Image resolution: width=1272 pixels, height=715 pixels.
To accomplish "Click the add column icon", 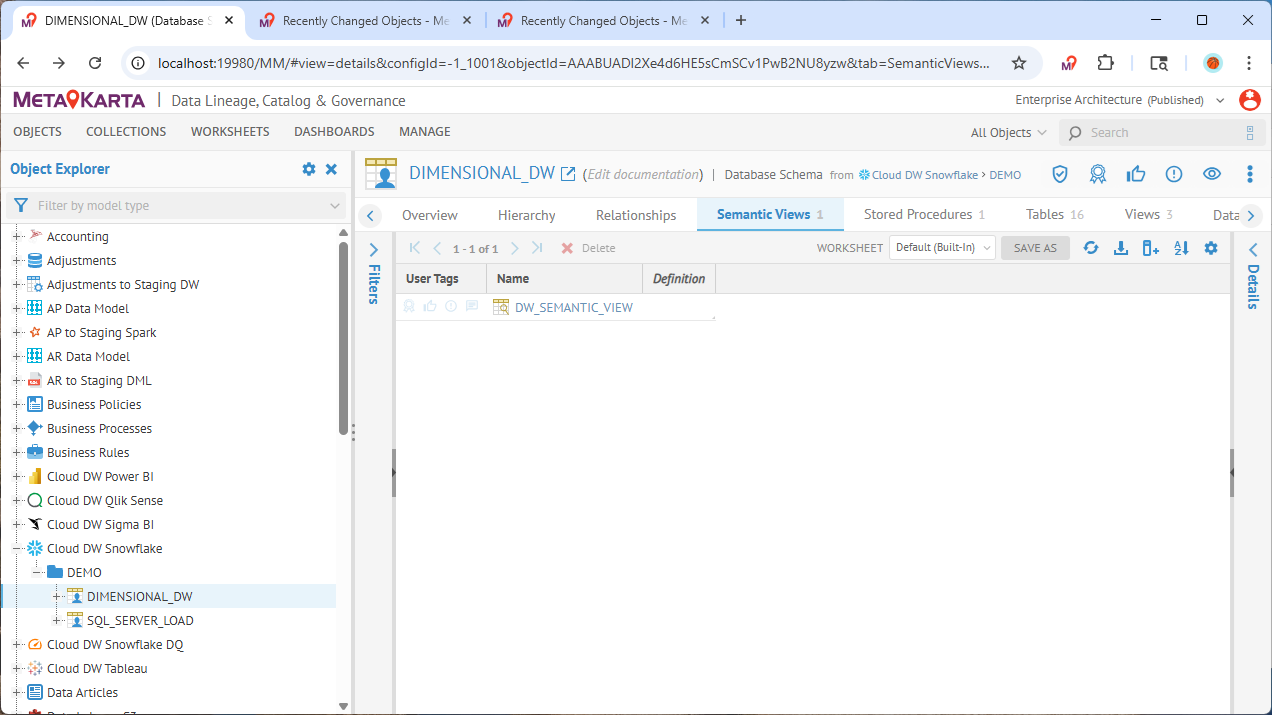I will pos(1151,248).
